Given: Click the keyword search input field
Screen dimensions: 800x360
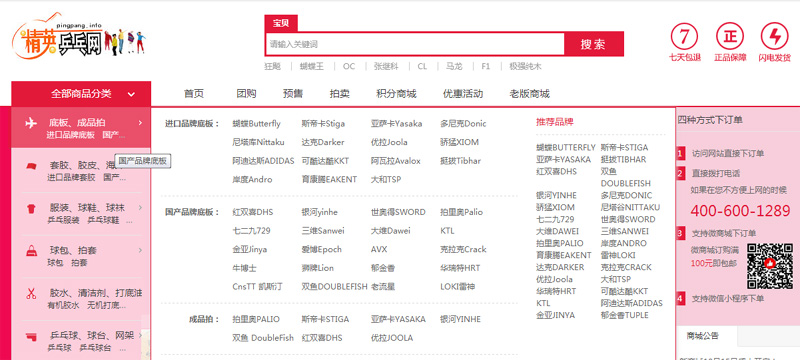Looking at the screenshot, I should point(415,44).
